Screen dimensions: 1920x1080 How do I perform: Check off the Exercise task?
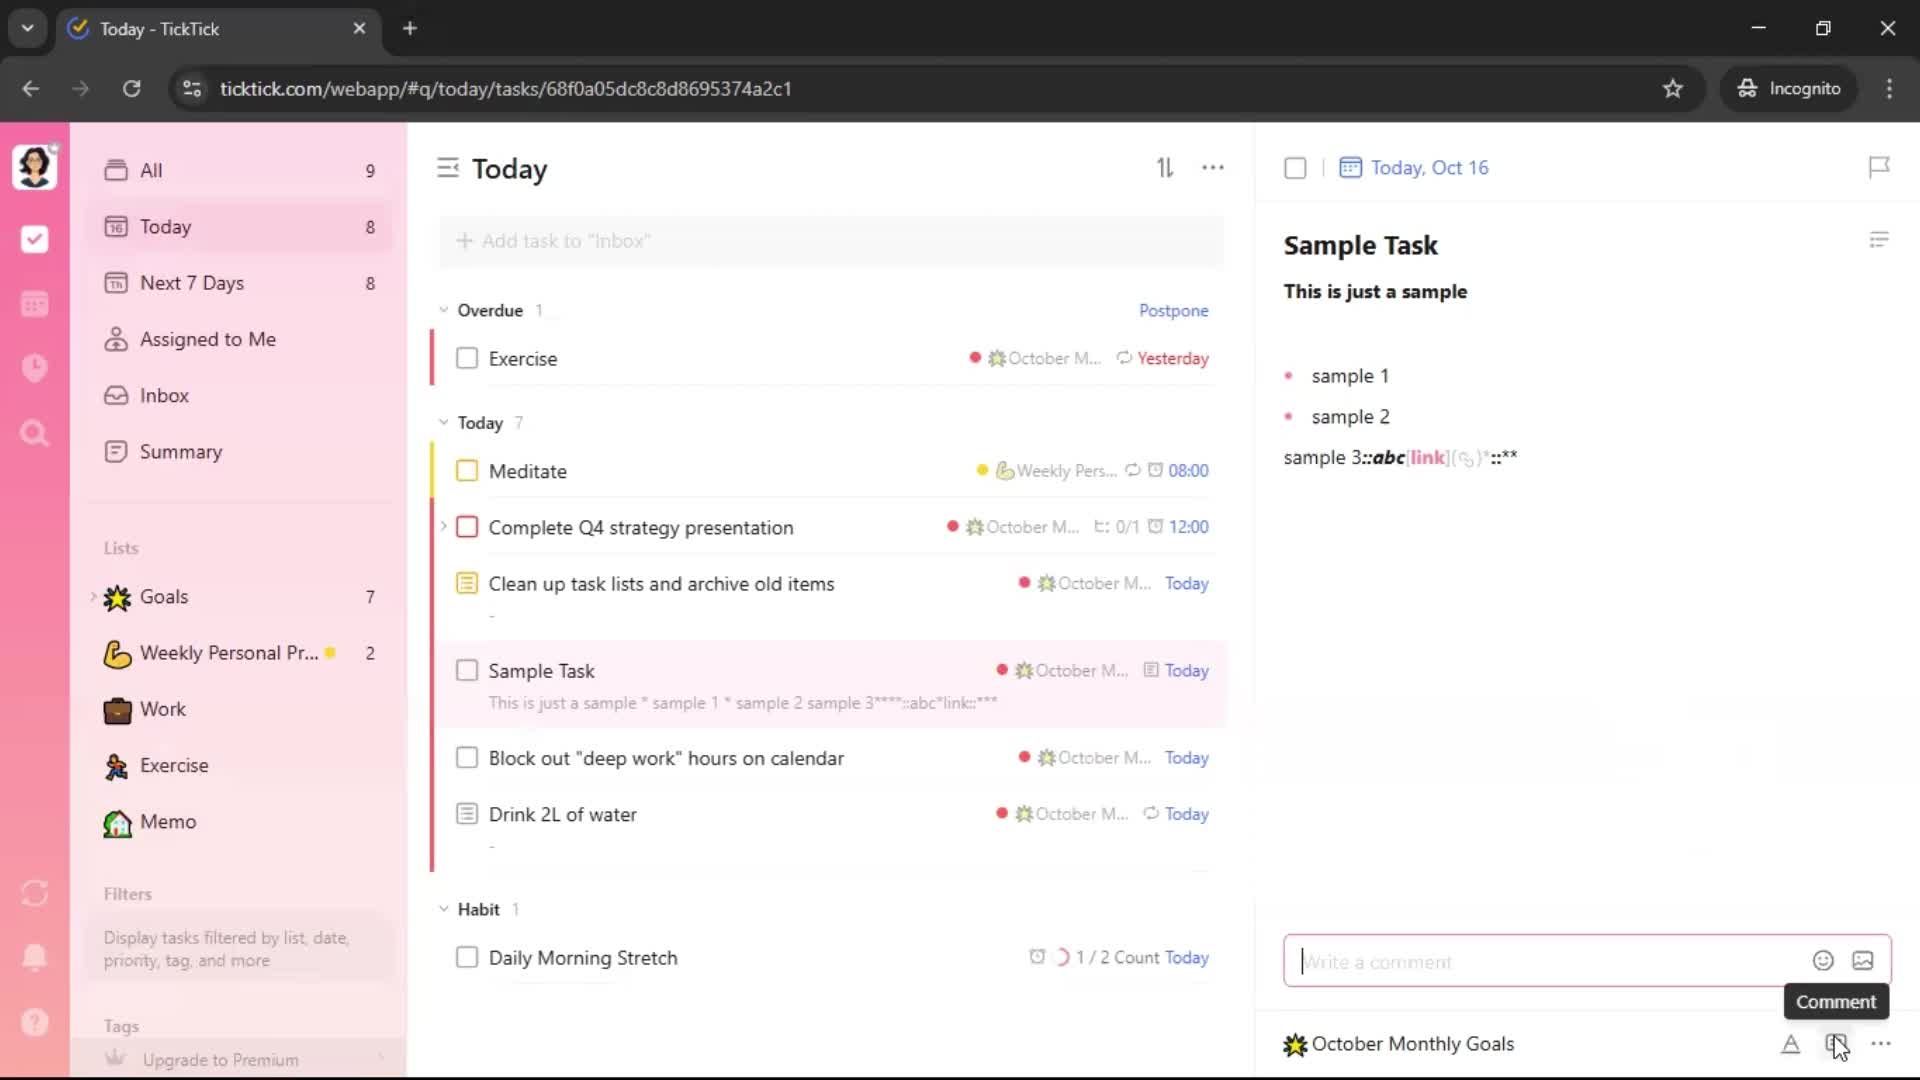tap(467, 358)
